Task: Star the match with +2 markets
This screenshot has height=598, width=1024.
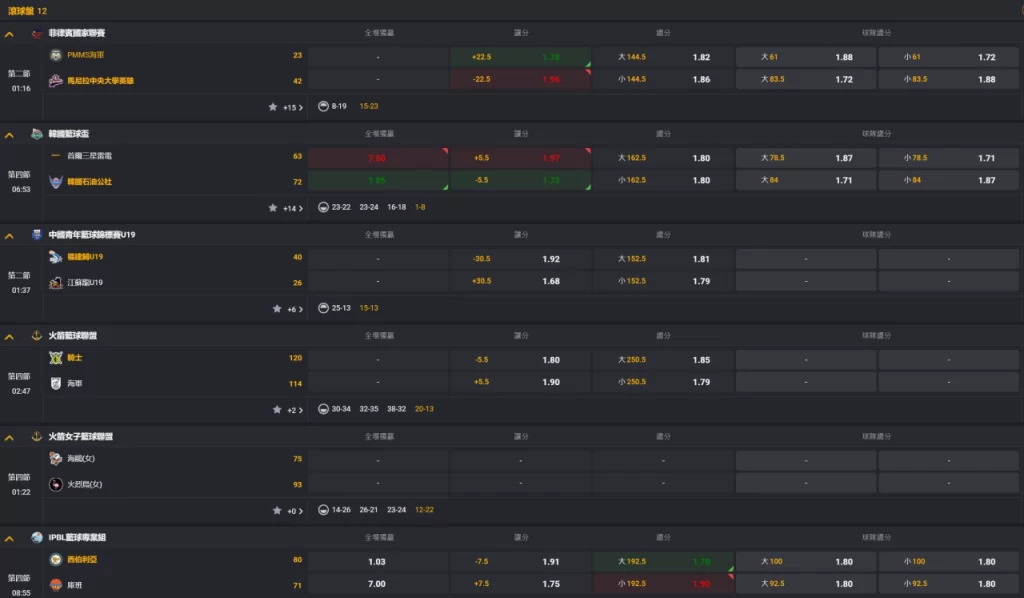Action: point(277,409)
